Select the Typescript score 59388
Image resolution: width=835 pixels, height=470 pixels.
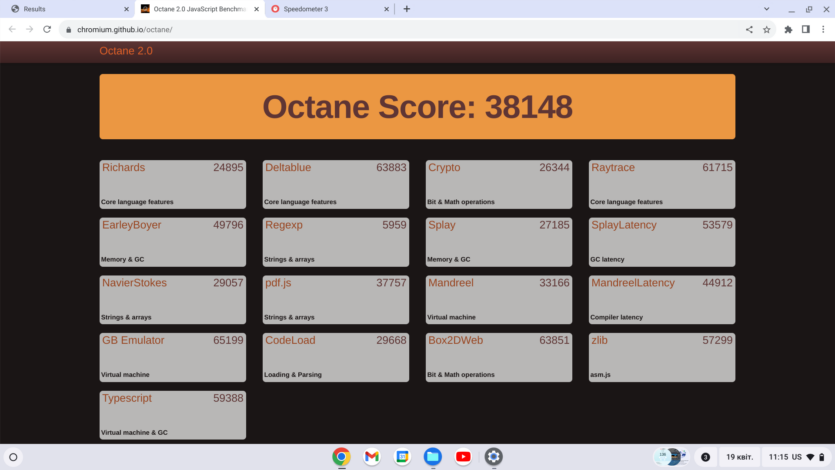(x=228, y=398)
